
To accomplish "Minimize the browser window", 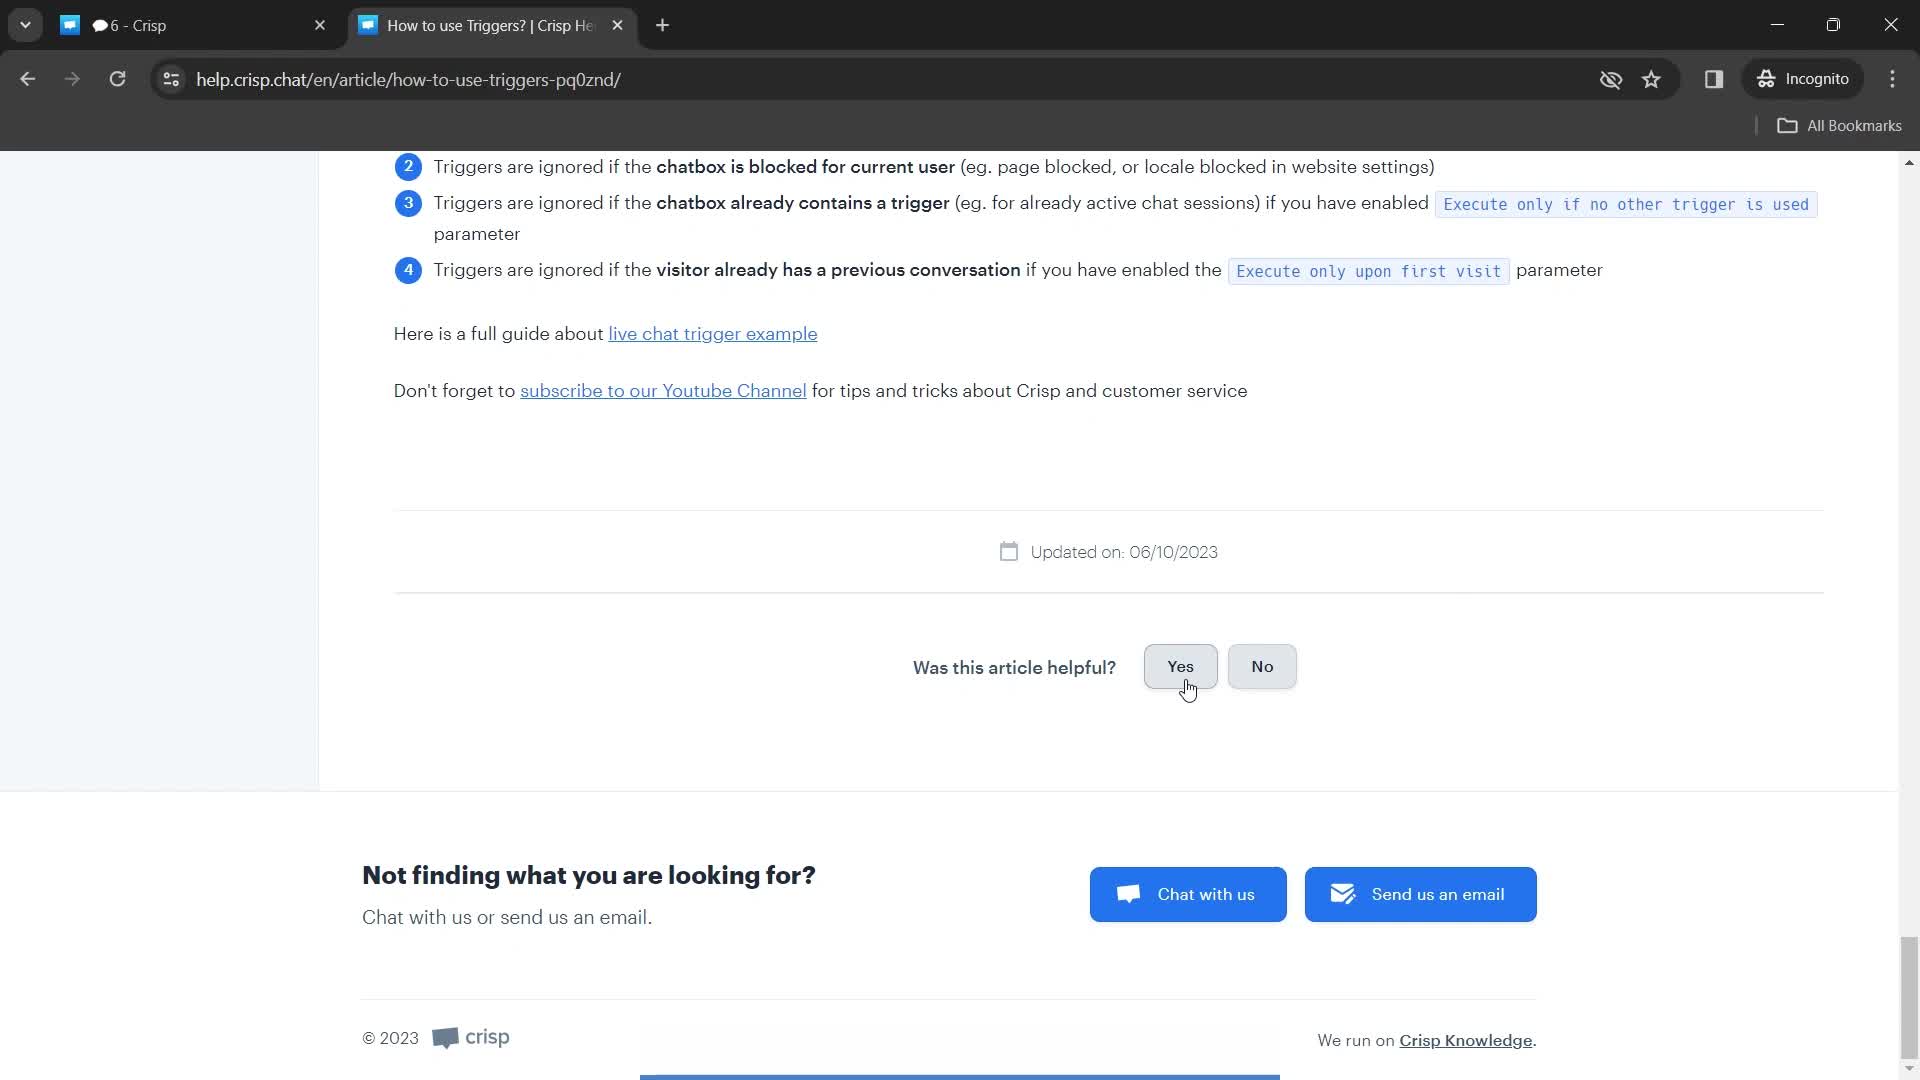I will (x=1777, y=25).
